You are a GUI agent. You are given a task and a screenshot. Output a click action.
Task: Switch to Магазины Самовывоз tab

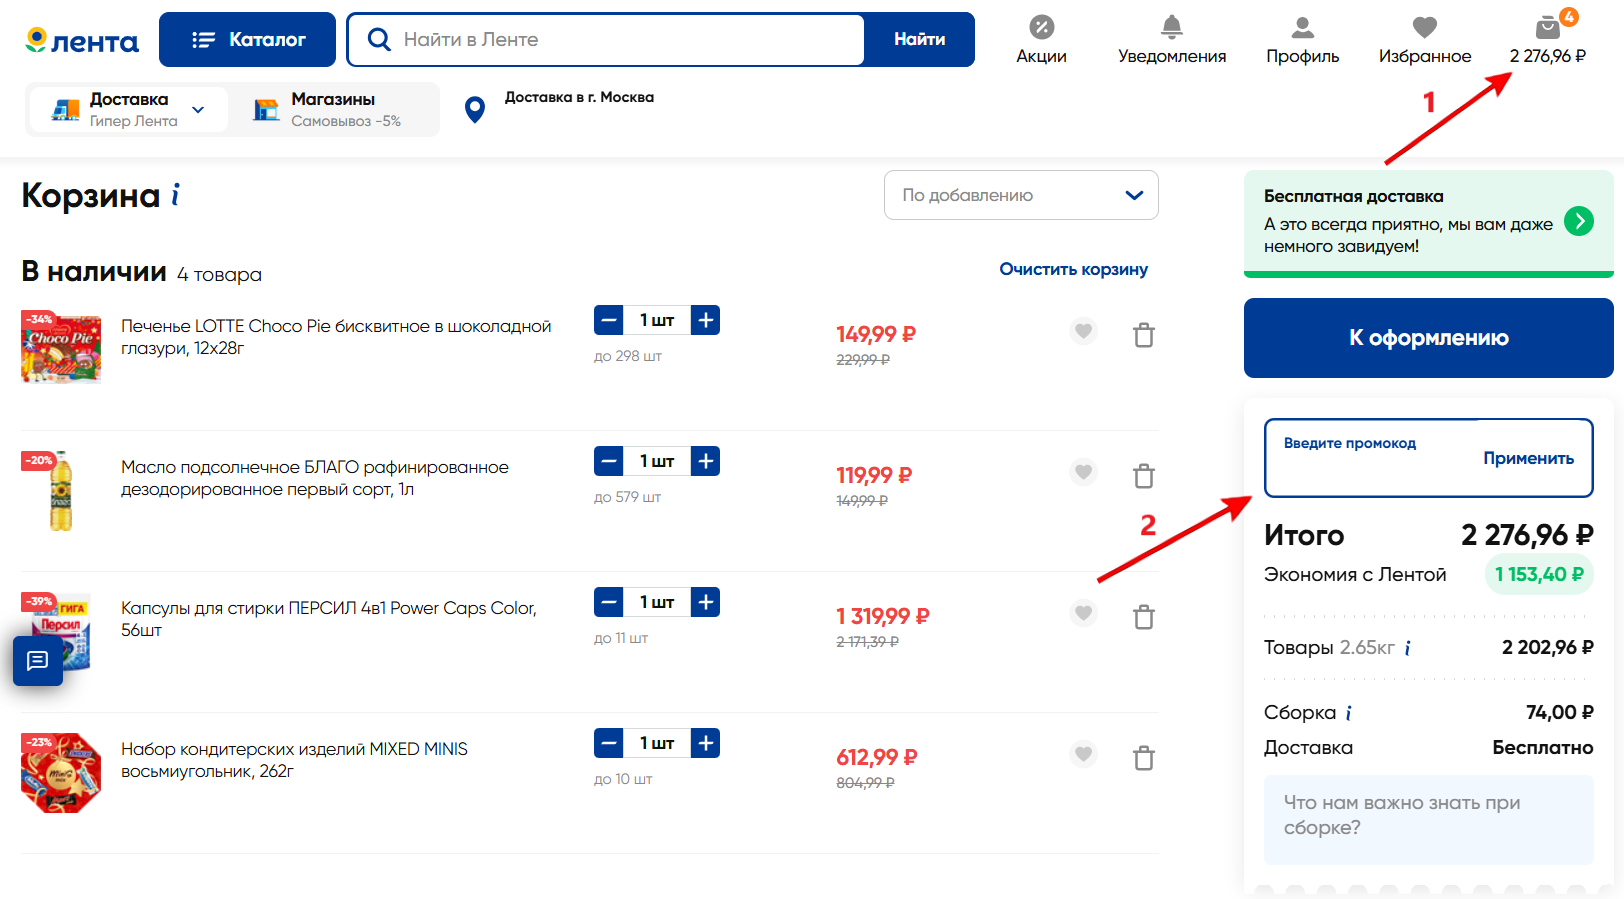[332, 109]
